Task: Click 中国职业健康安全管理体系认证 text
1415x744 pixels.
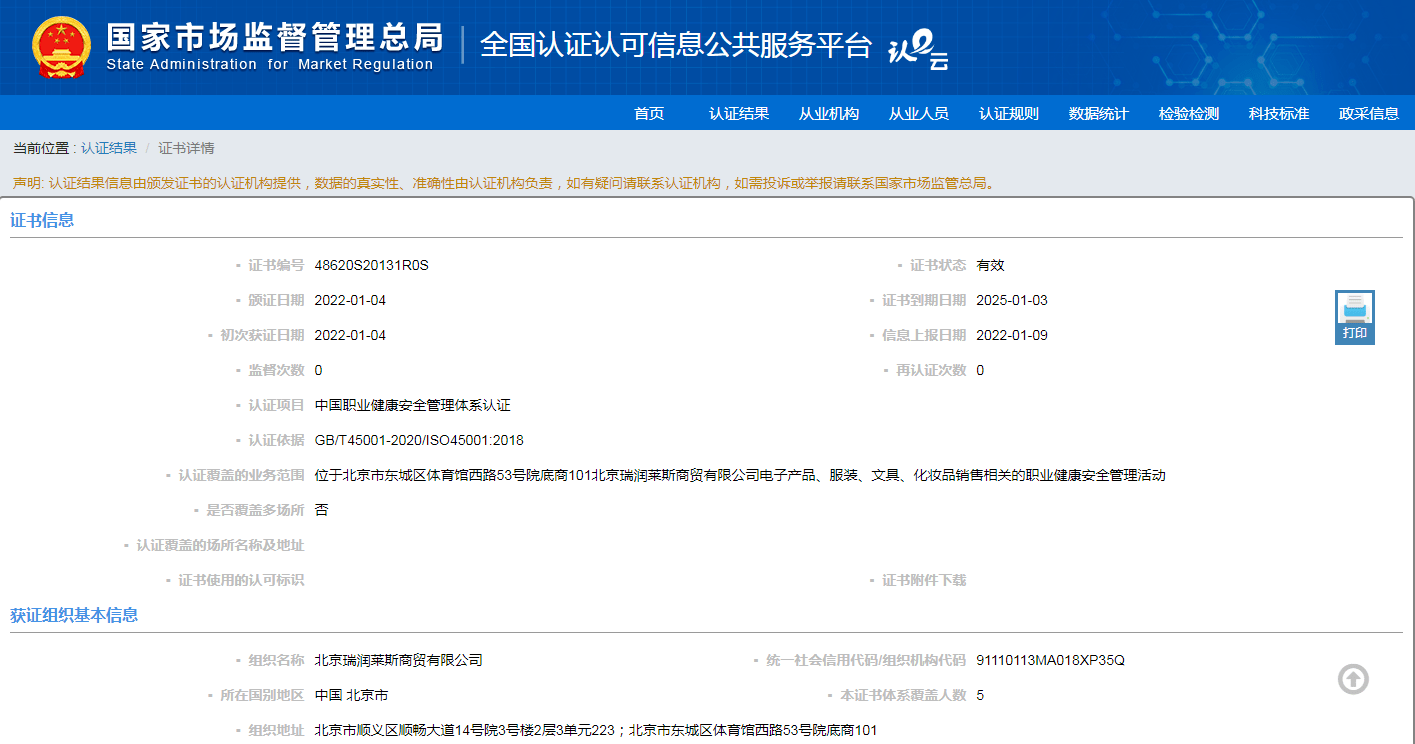Action: click(x=412, y=405)
